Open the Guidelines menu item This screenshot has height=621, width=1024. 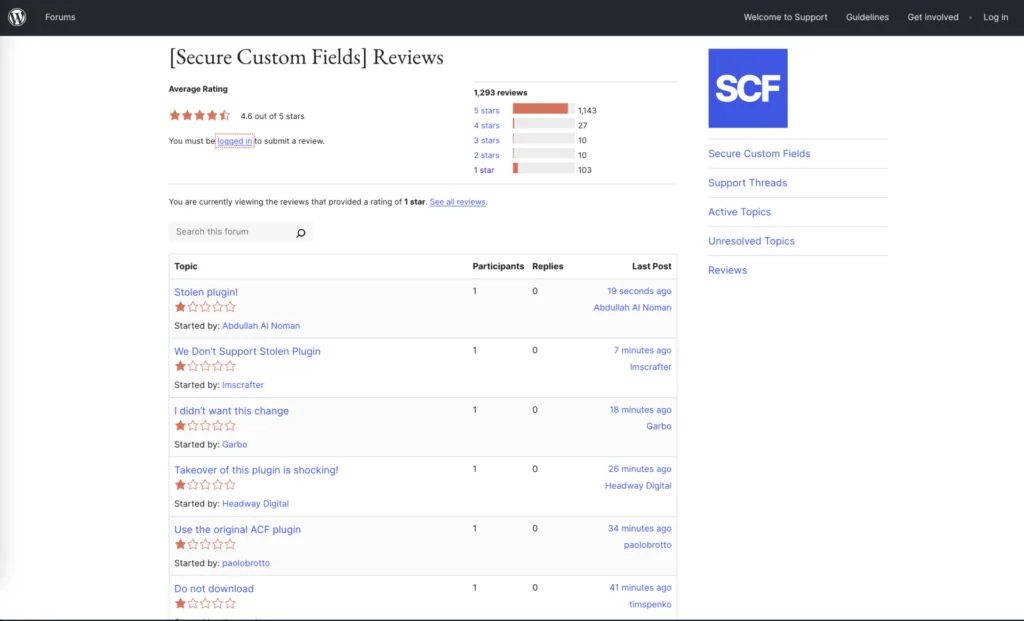tap(867, 17)
